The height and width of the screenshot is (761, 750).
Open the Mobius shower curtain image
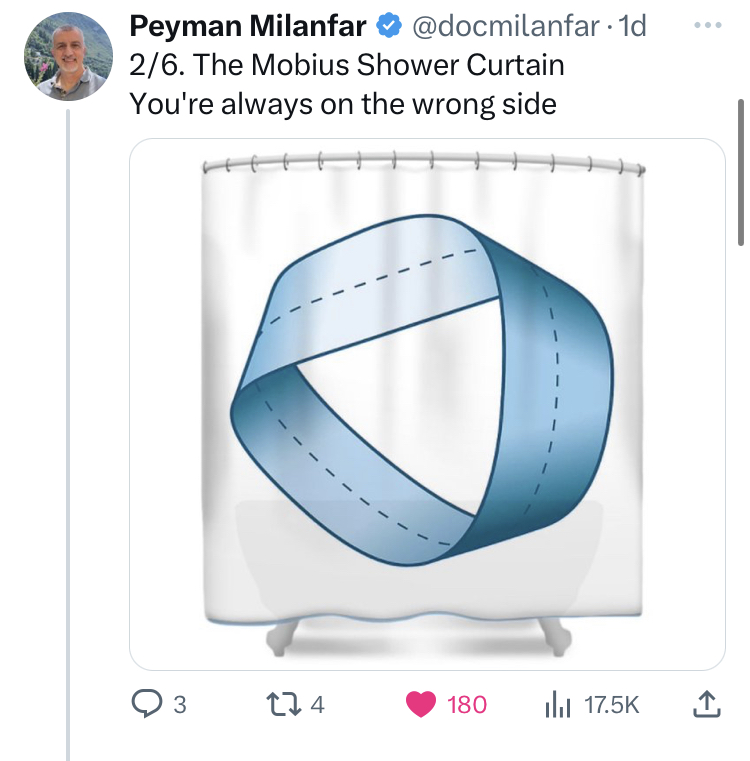pos(427,404)
